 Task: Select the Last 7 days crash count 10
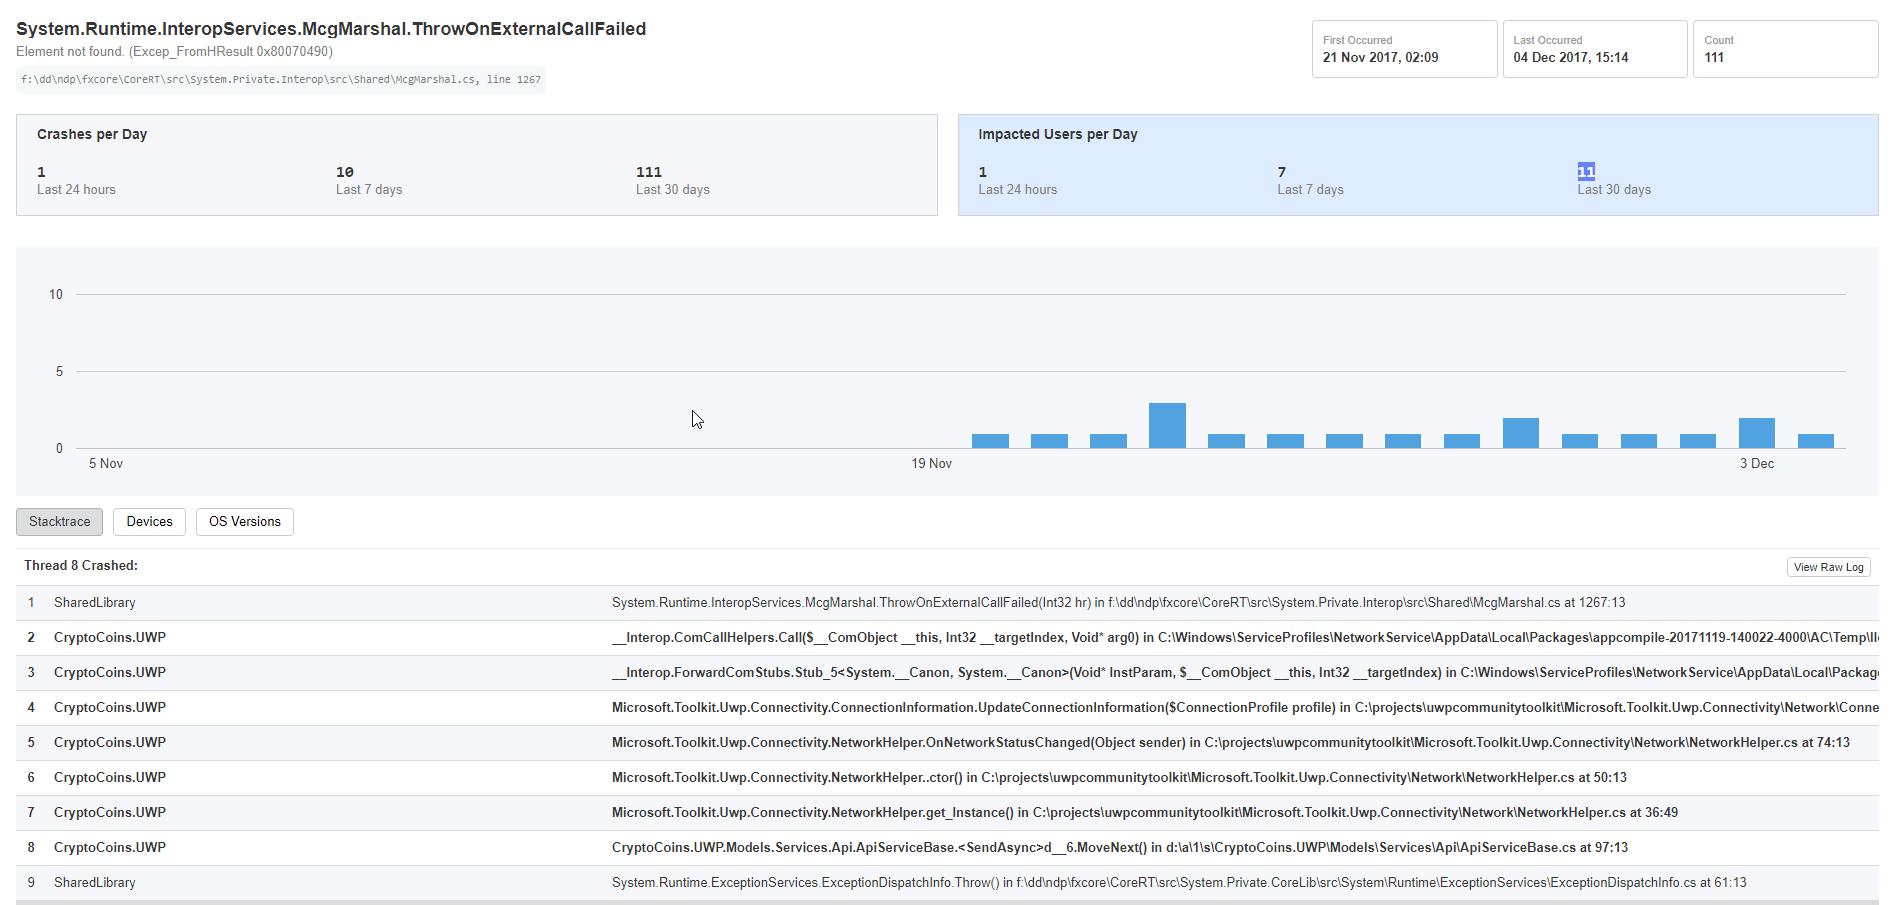(345, 172)
